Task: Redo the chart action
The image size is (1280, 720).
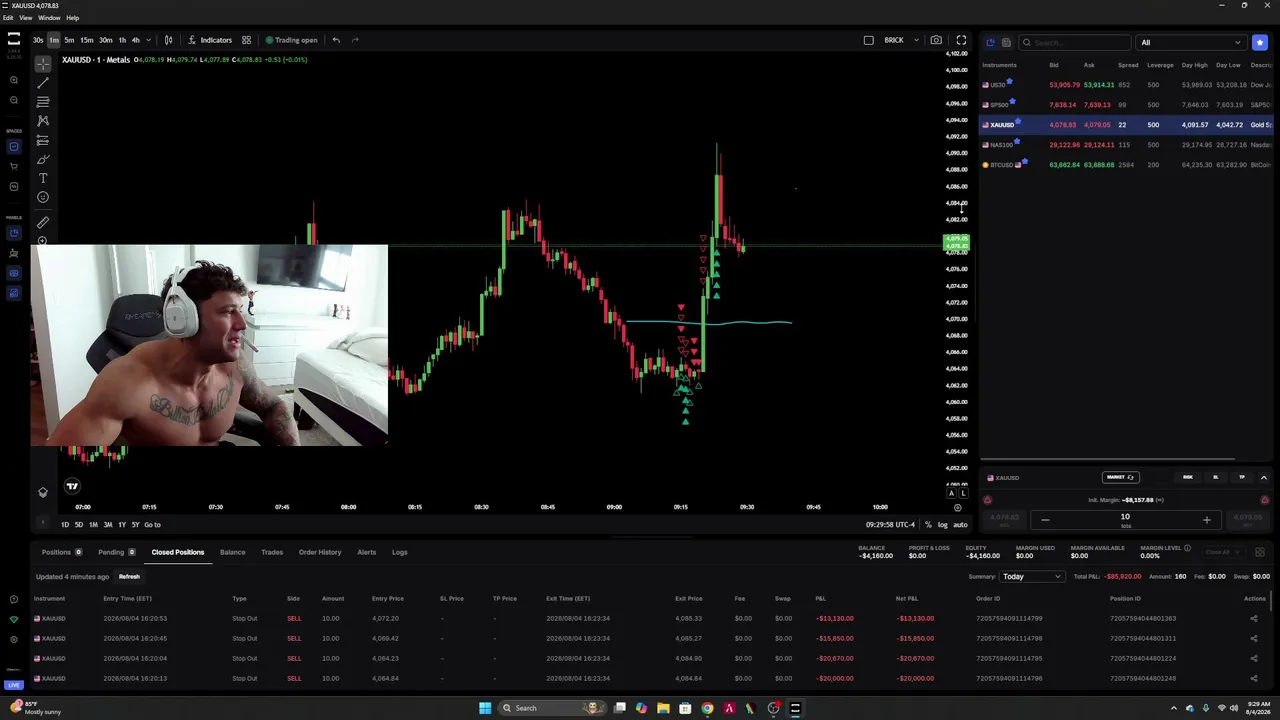Action: [356, 40]
